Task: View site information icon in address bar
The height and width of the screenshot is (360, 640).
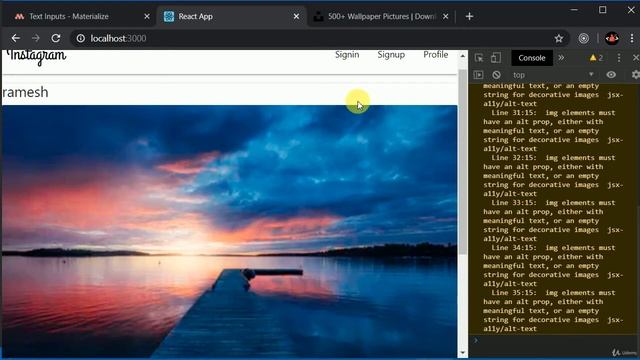Action: (x=81, y=38)
